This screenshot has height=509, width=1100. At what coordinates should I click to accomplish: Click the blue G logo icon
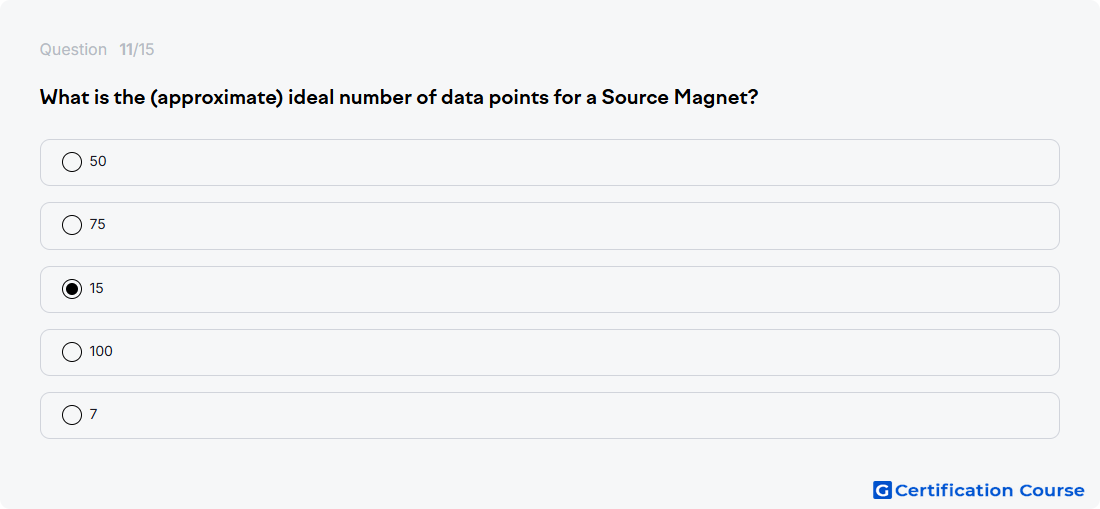pos(882,490)
